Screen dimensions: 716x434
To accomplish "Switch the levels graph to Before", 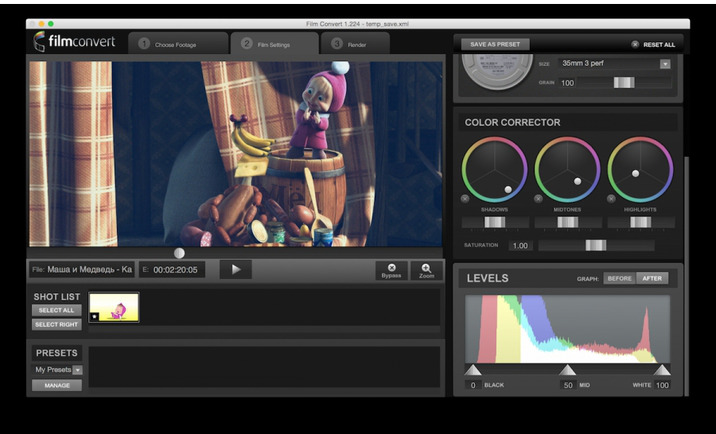I will click(620, 278).
